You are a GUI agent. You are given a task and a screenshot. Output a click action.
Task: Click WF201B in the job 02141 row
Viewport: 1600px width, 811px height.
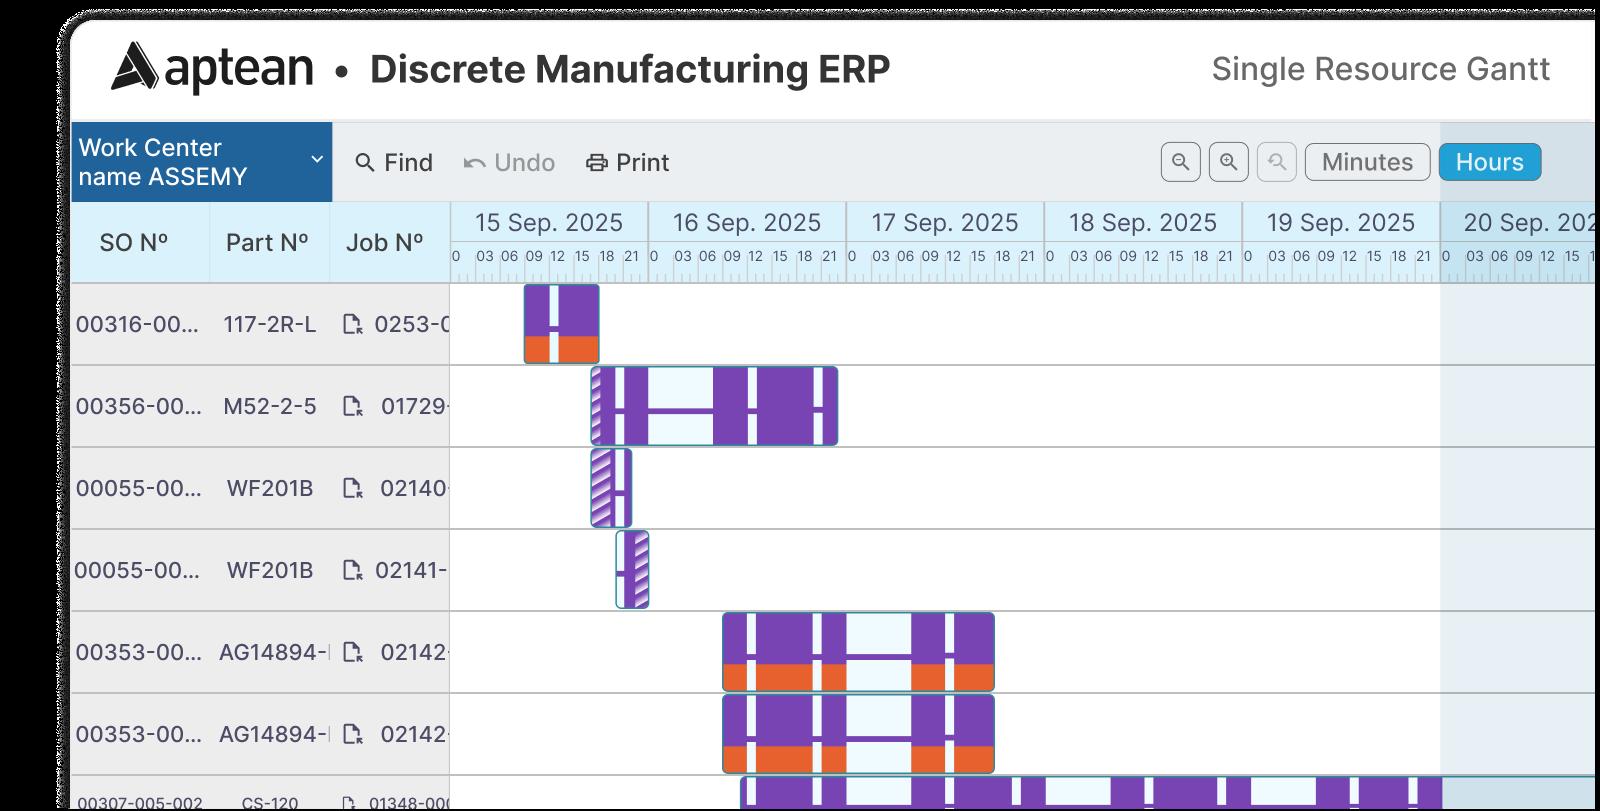[270, 570]
